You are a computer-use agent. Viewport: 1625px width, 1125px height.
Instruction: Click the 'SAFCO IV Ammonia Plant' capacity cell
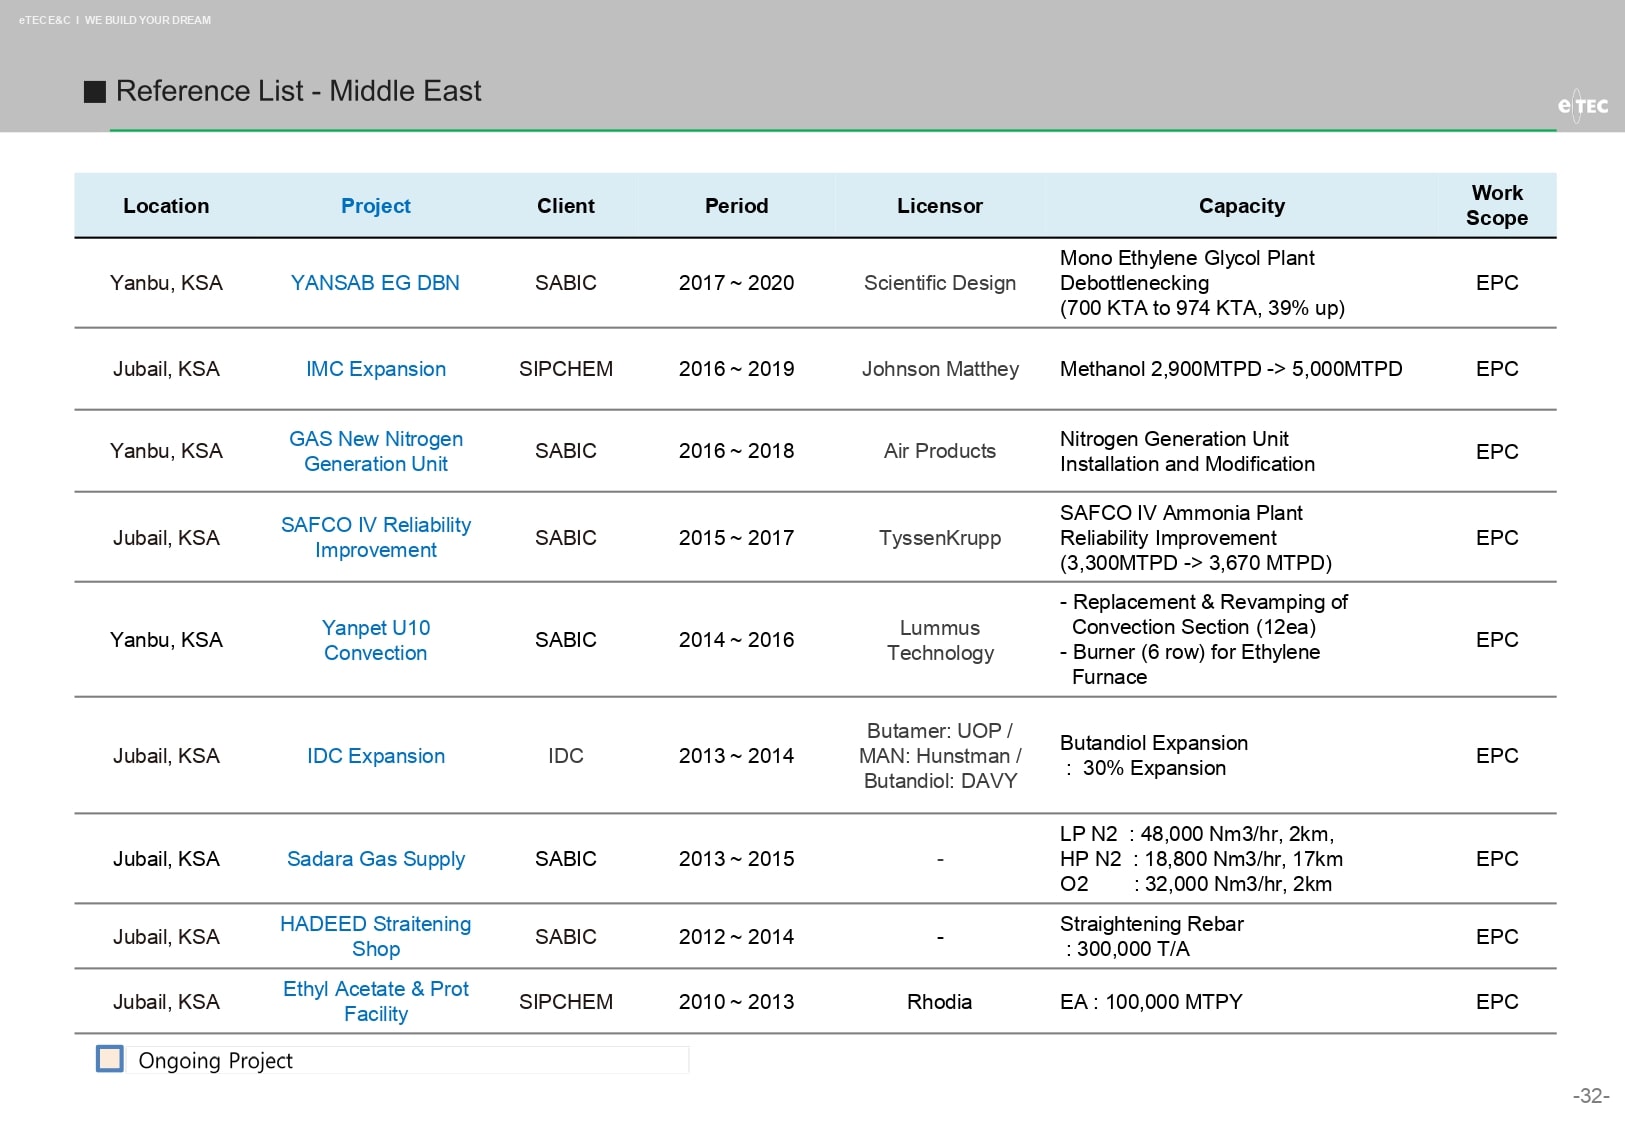coord(1196,538)
